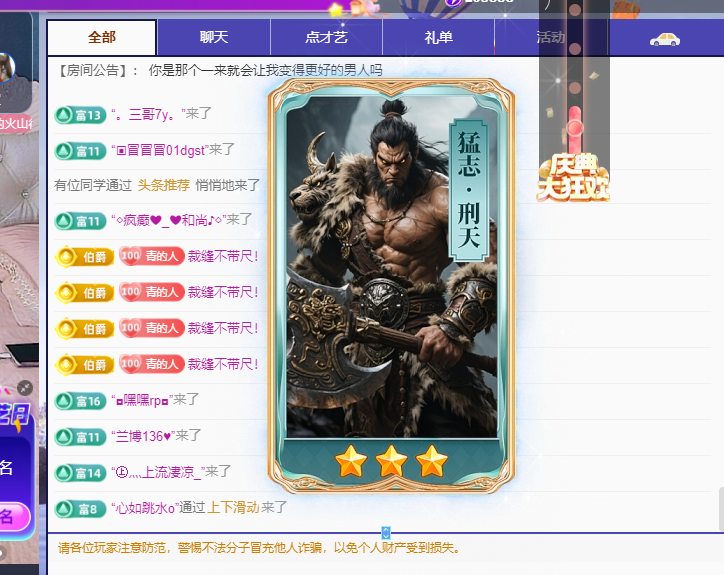Open the 点才艺 tab

[x=326, y=37]
